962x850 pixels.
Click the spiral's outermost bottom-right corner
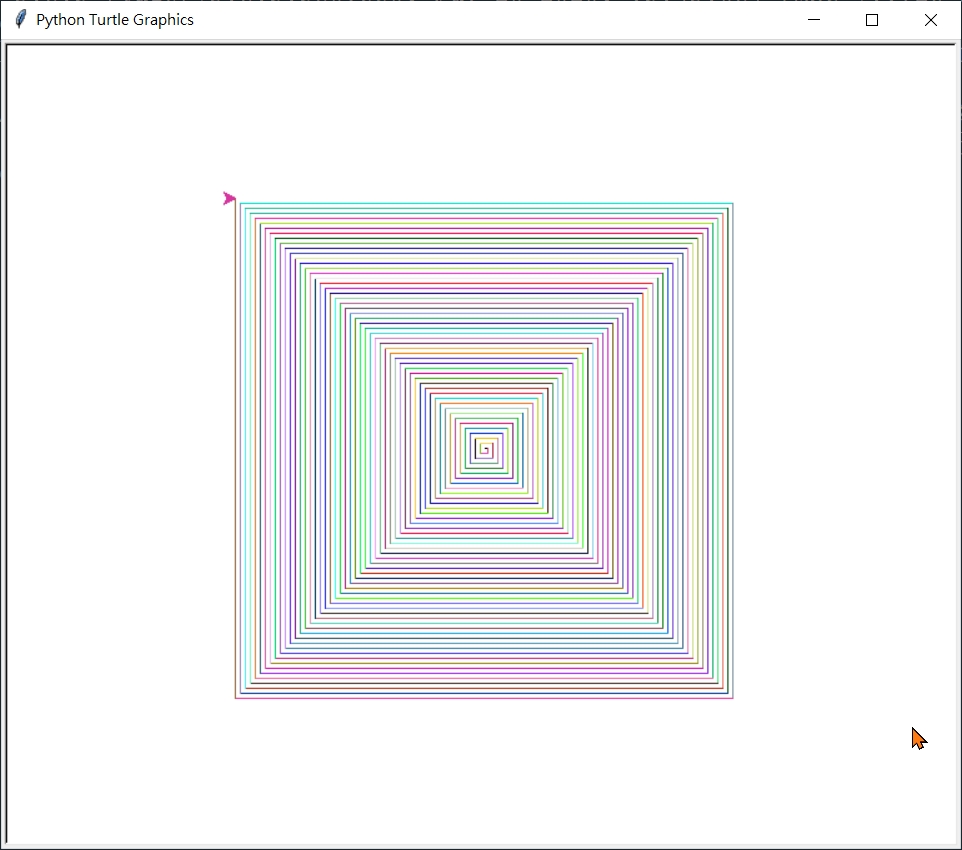[733, 698]
